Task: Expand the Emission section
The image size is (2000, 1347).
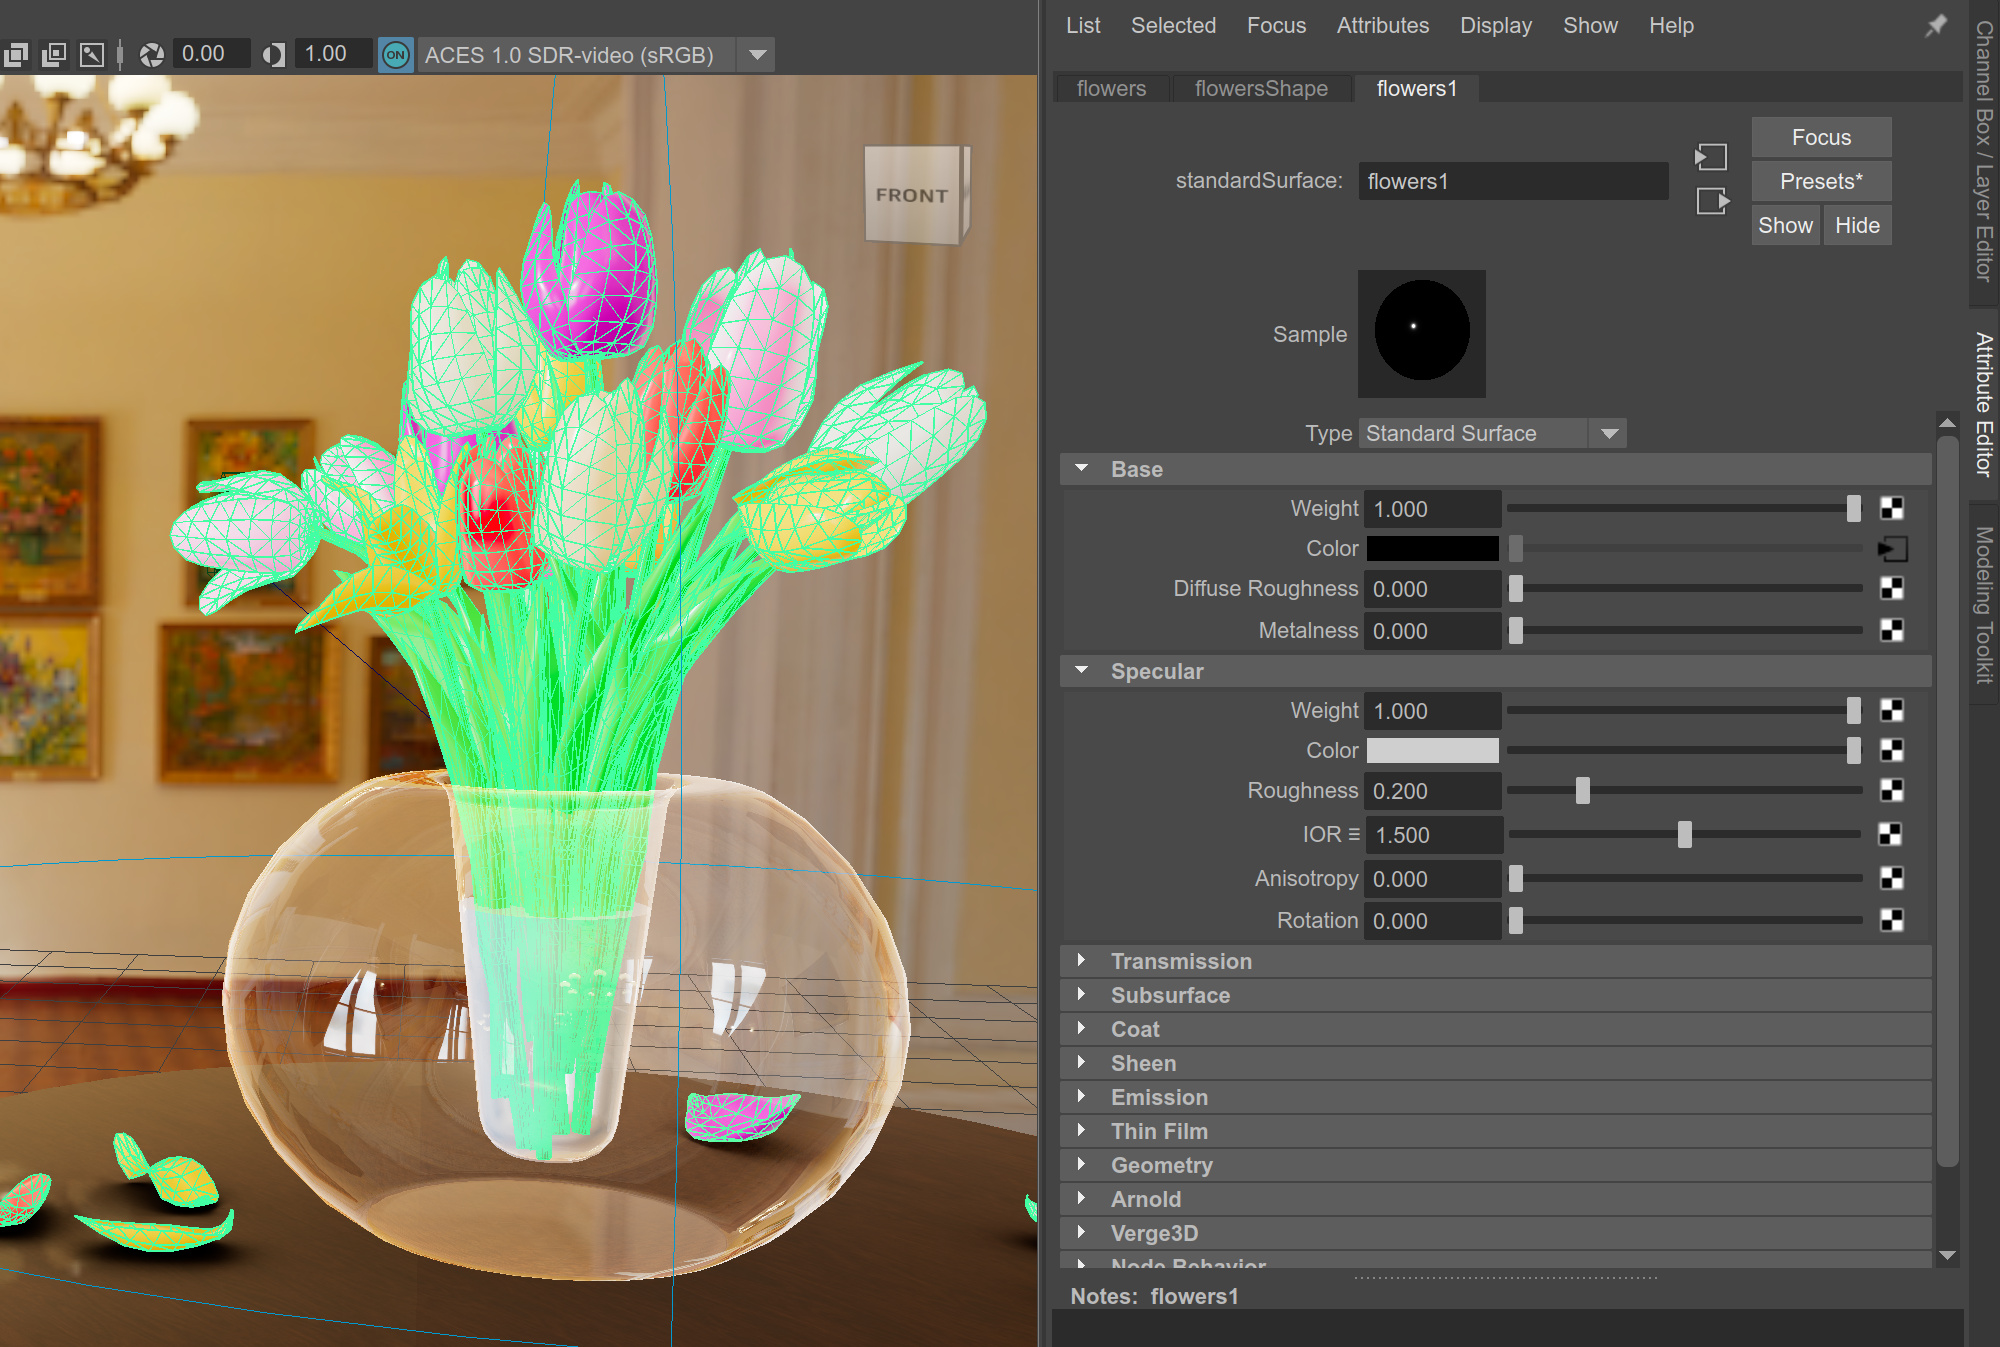Action: click(1082, 1097)
